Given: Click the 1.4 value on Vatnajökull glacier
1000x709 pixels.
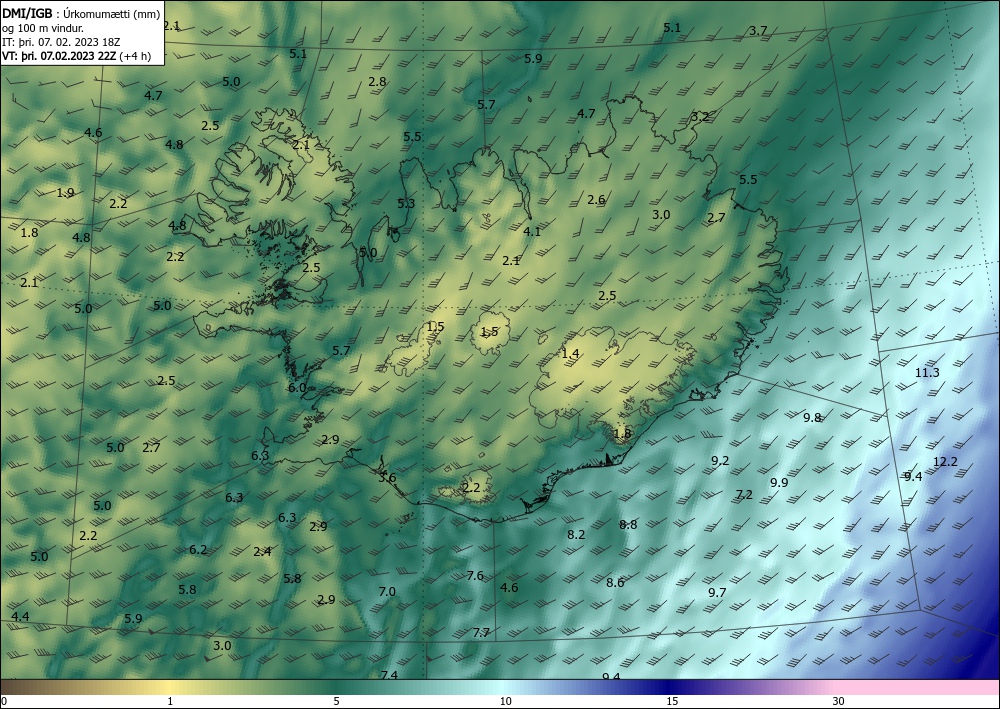Looking at the screenshot, I should 570,353.
